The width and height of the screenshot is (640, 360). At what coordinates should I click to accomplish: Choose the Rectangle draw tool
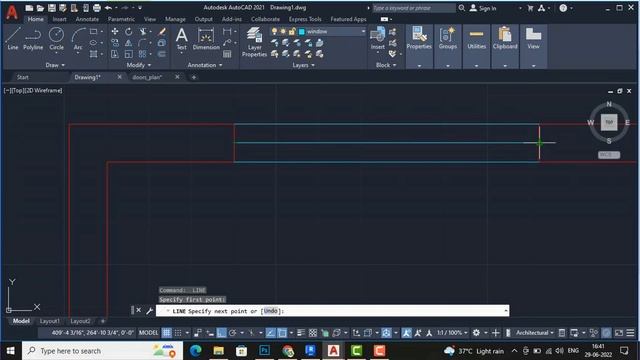[x=93, y=31]
